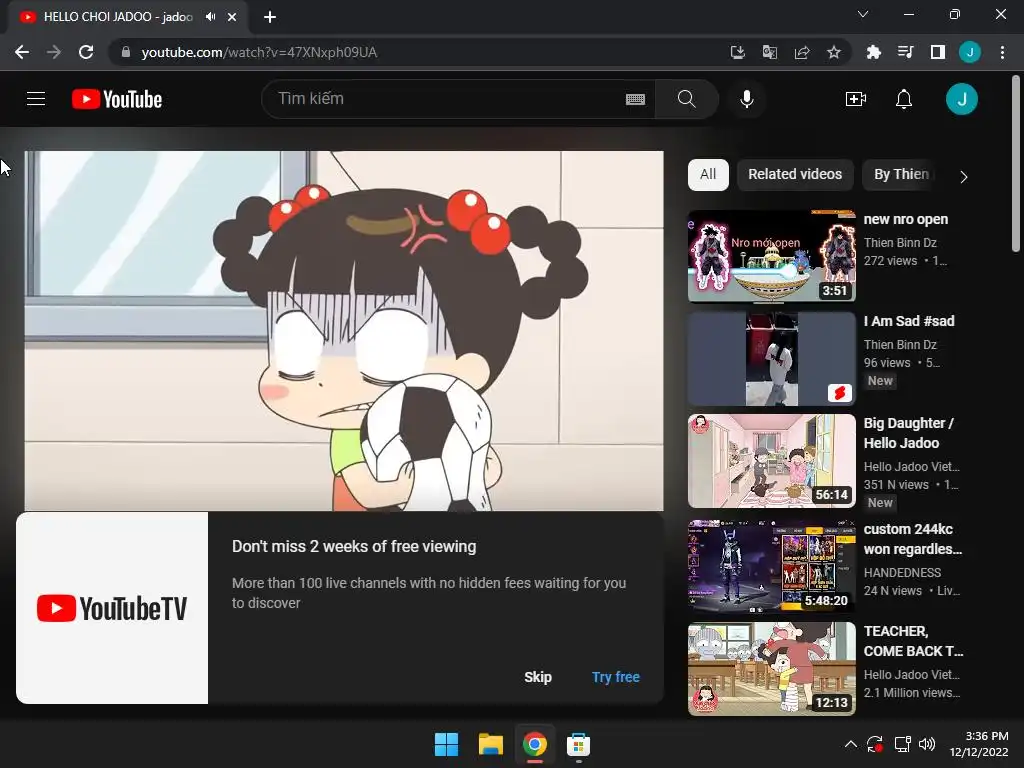The height and width of the screenshot is (768, 1024).
Task: Reload the page
Action: tap(86, 52)
